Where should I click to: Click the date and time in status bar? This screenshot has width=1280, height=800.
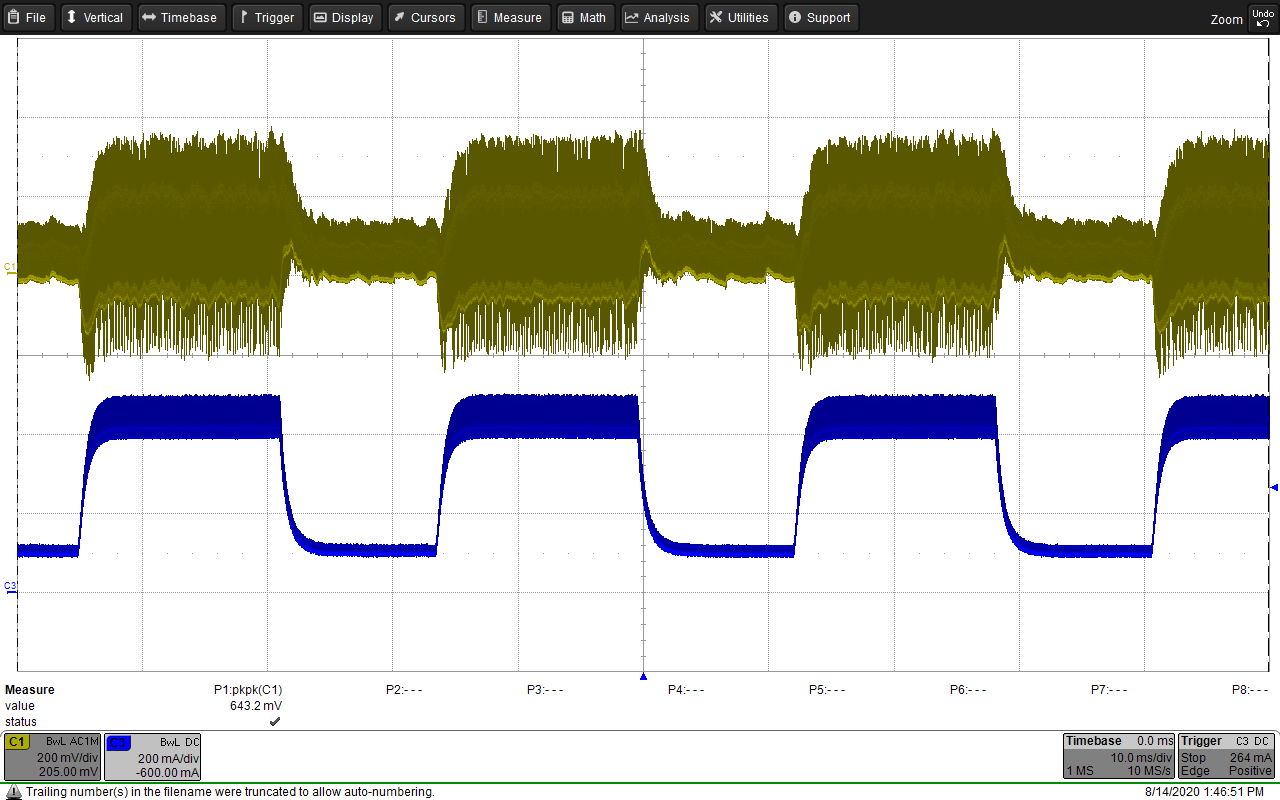(x=1204, y=792)
